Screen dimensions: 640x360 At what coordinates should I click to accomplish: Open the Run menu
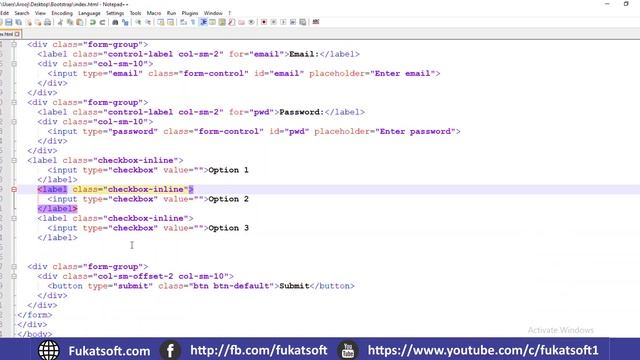pyautogui.click(x=171, y=13)
